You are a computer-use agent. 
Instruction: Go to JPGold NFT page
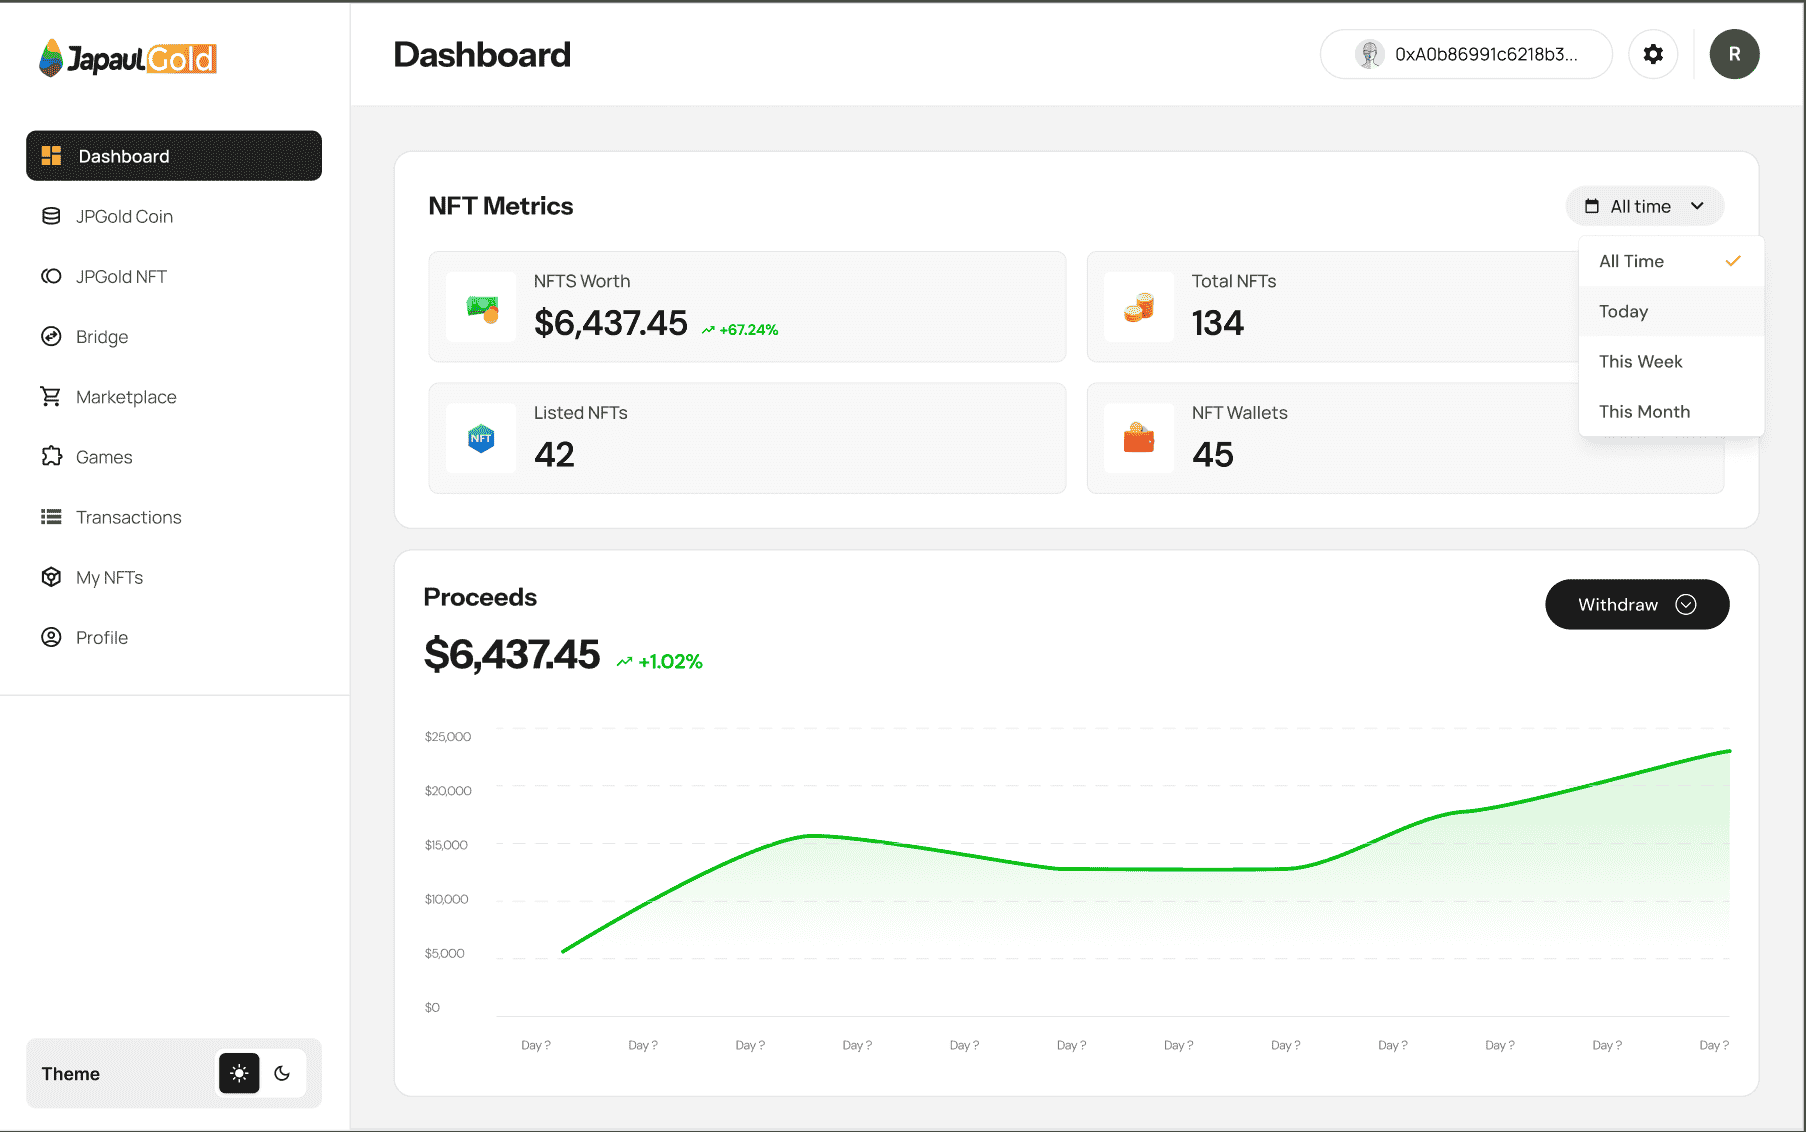174,276
